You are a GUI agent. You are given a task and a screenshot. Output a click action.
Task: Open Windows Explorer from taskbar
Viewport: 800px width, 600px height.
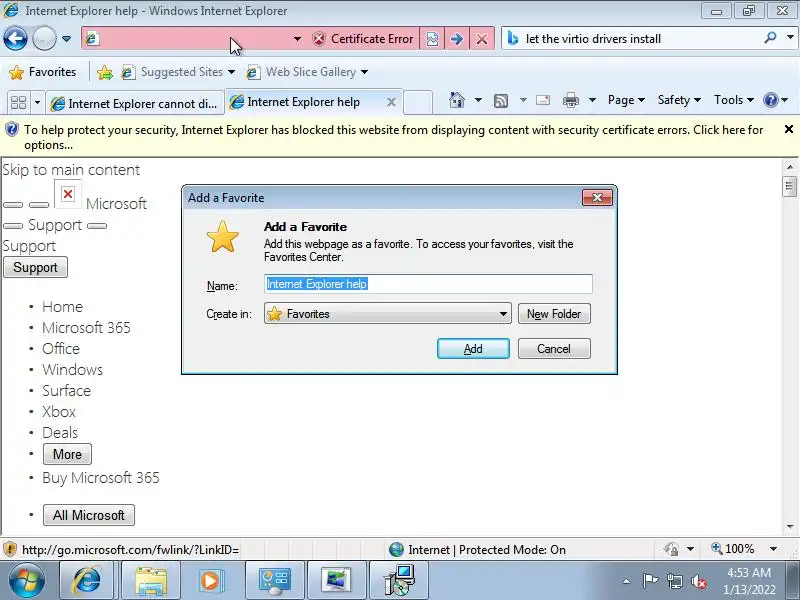(x=151, y=581)
